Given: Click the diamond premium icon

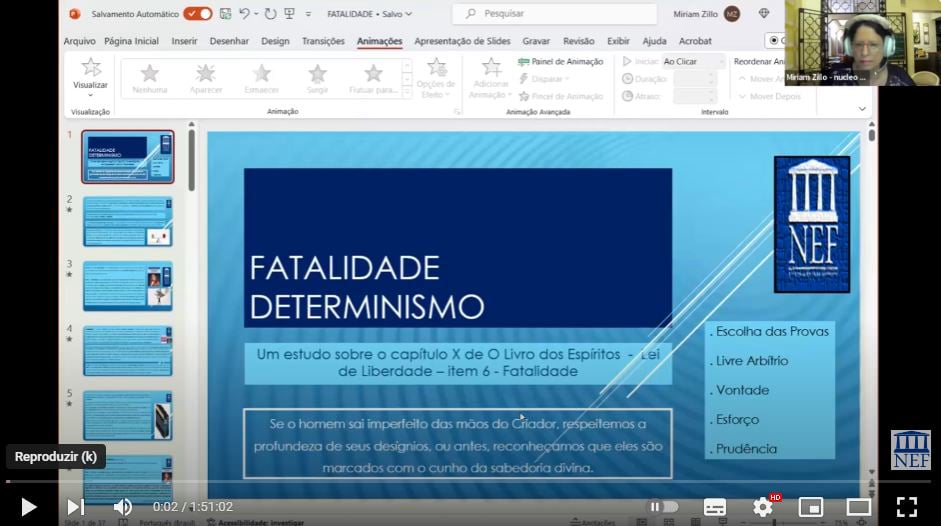Looking at the screenshot, I should coord(764,13).
